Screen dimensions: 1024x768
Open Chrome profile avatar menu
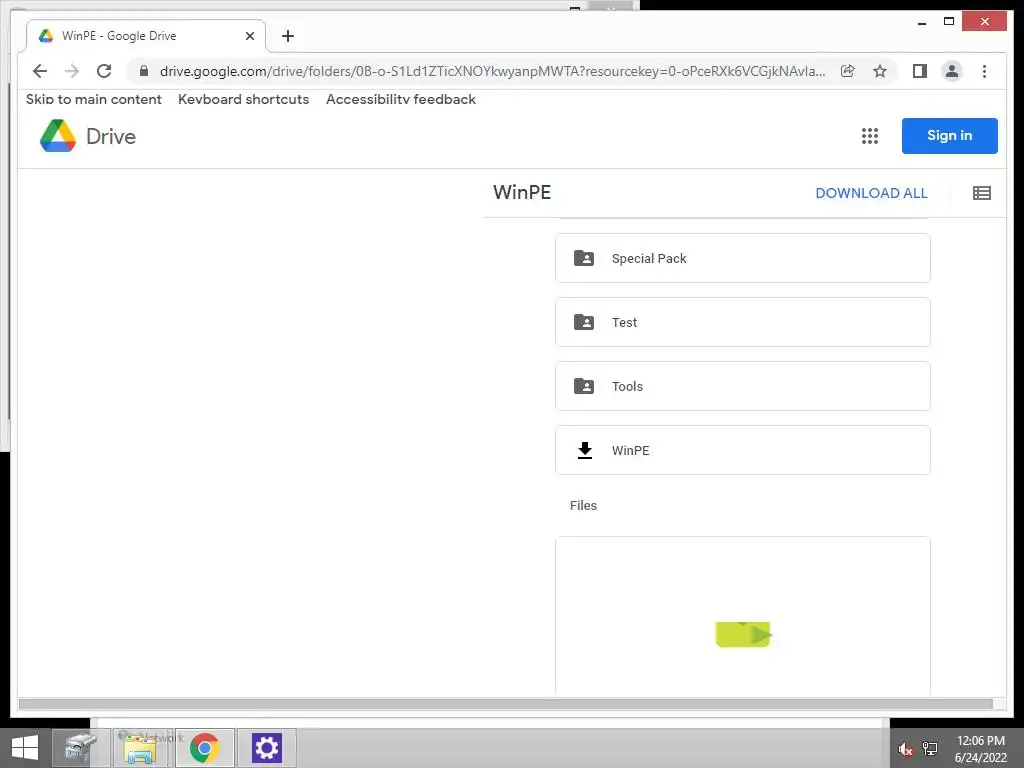tap(952, 71)
